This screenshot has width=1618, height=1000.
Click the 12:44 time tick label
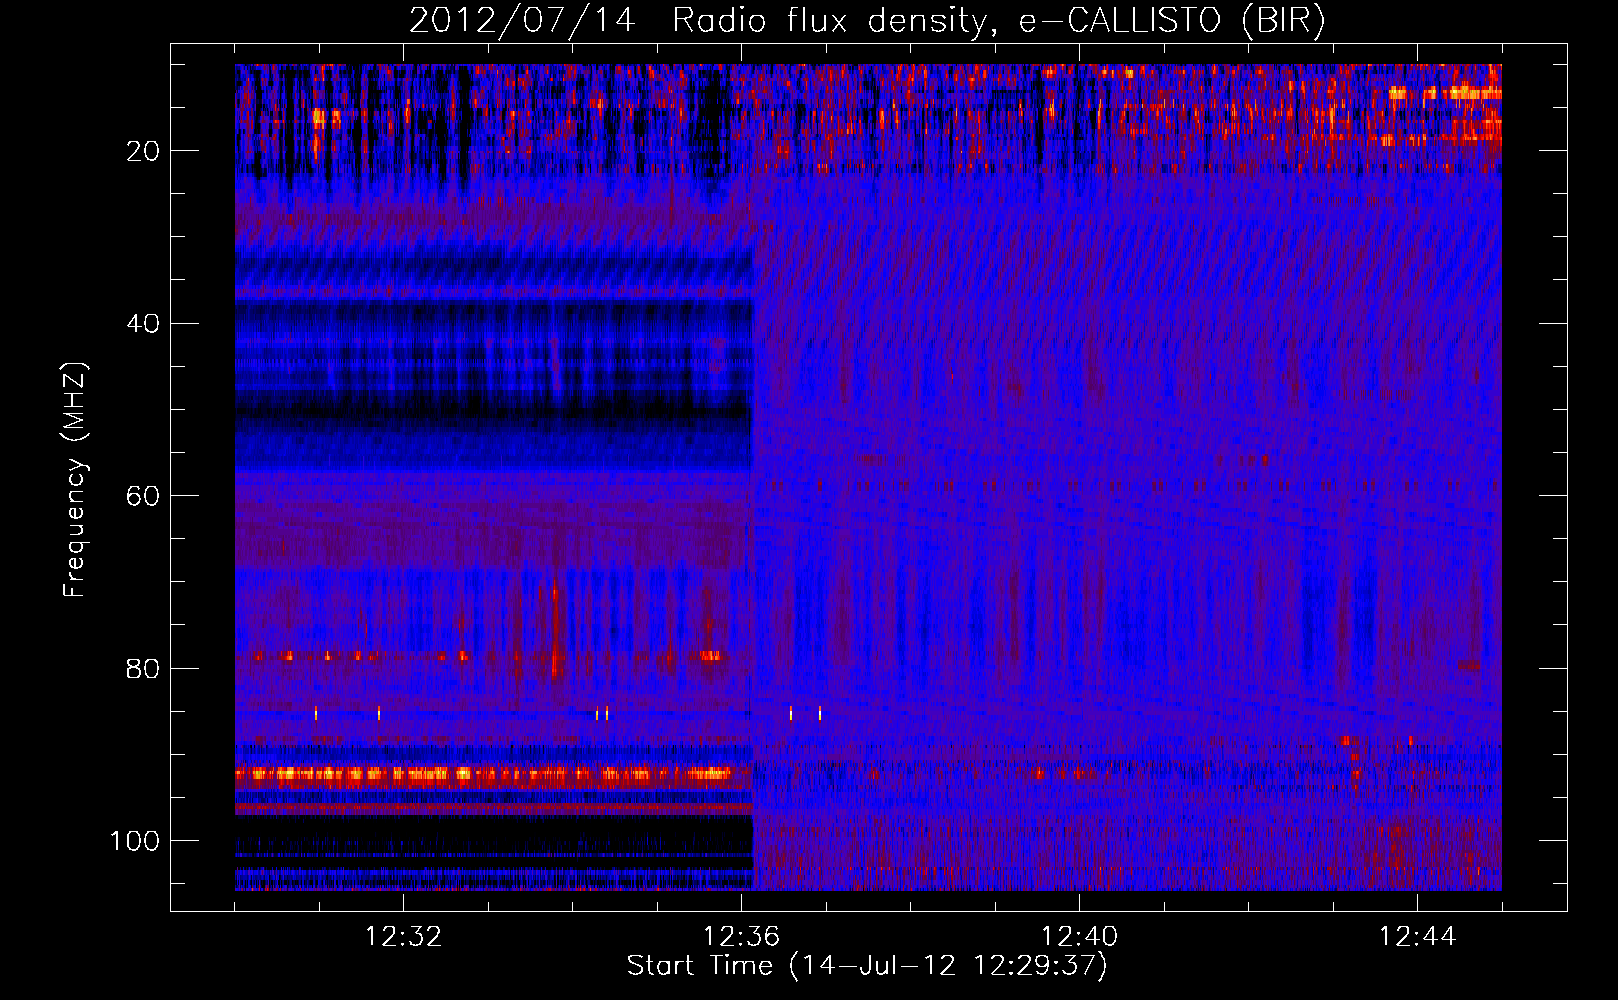(1417, 937)
